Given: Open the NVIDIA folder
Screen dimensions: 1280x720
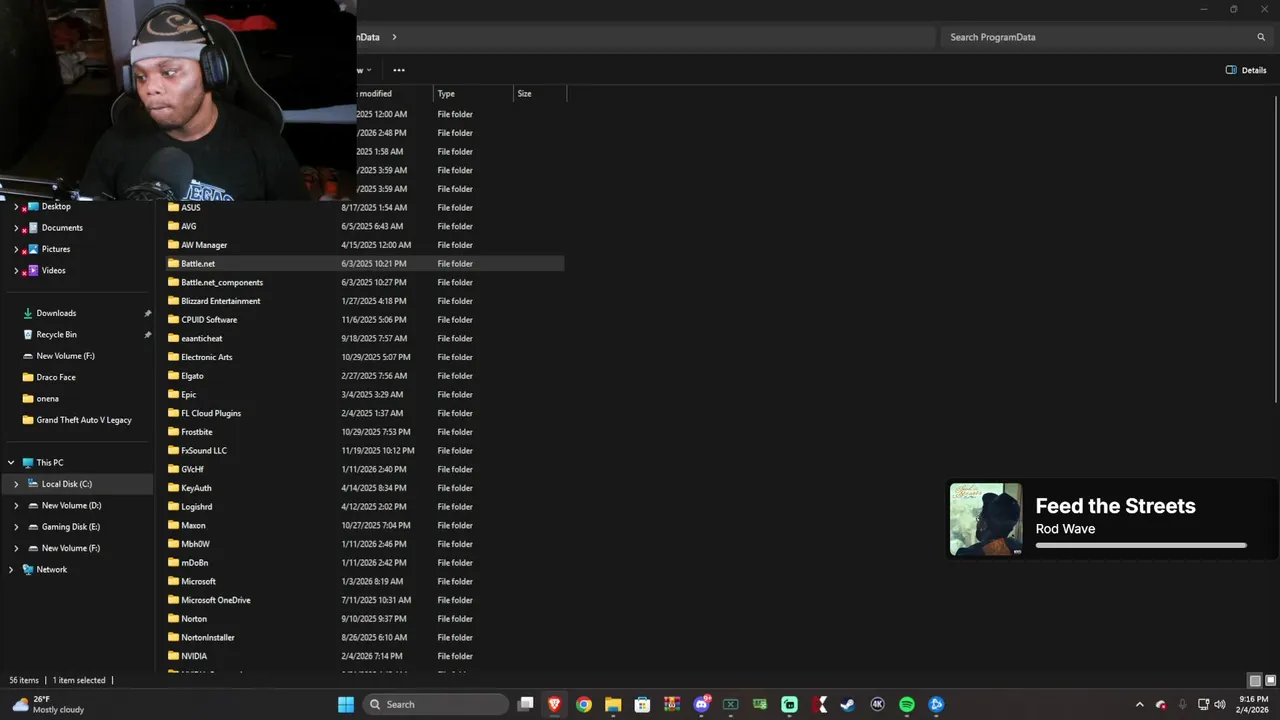Looking at the screenshot, I should (193, 656).
